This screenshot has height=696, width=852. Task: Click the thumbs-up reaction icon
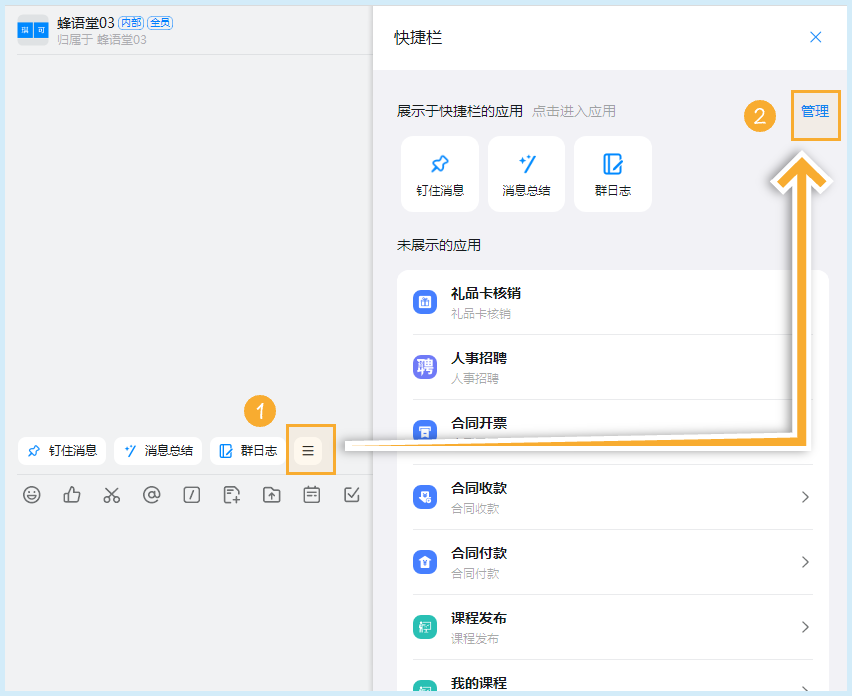[72, 494]
